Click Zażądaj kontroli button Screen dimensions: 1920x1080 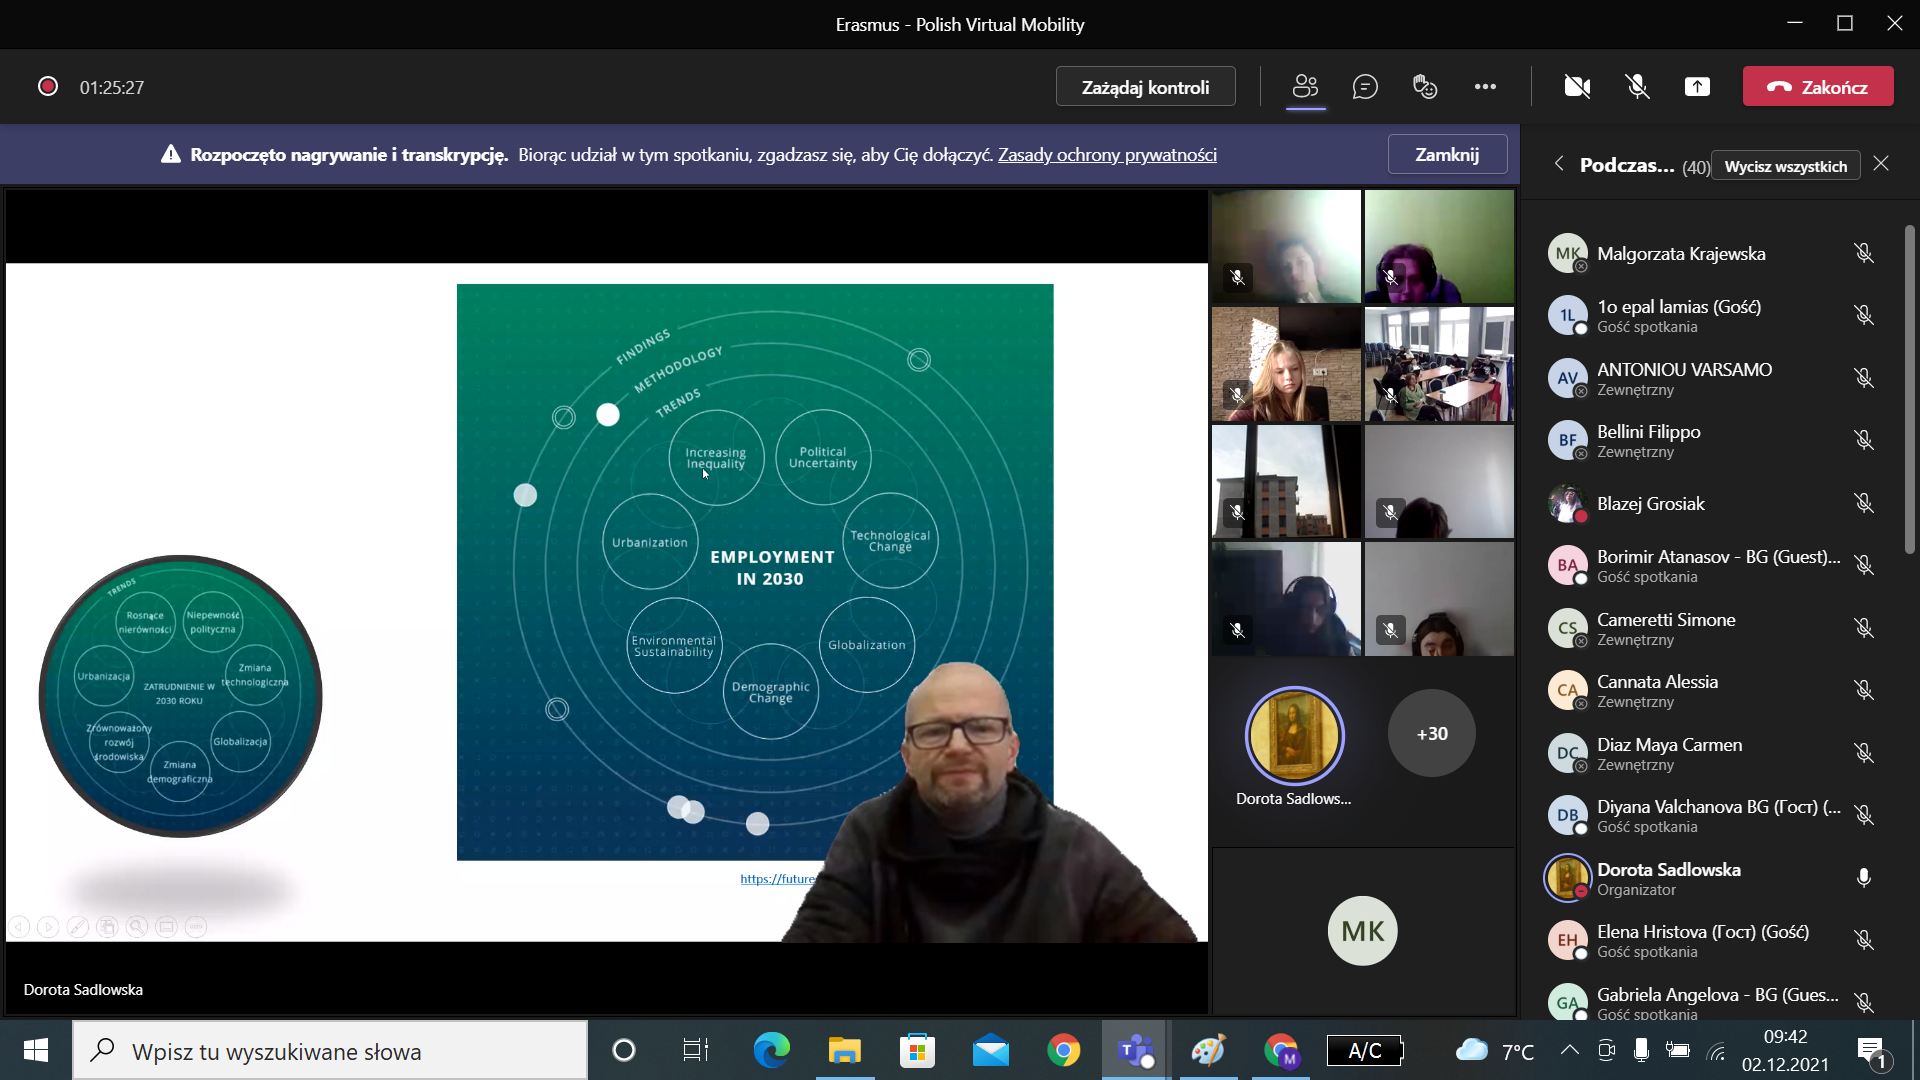[1145, 87]
